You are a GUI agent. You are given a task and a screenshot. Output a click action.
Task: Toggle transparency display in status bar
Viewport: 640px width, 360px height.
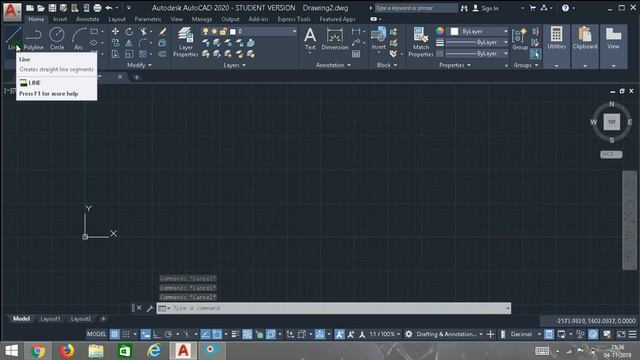pos(247,334)
